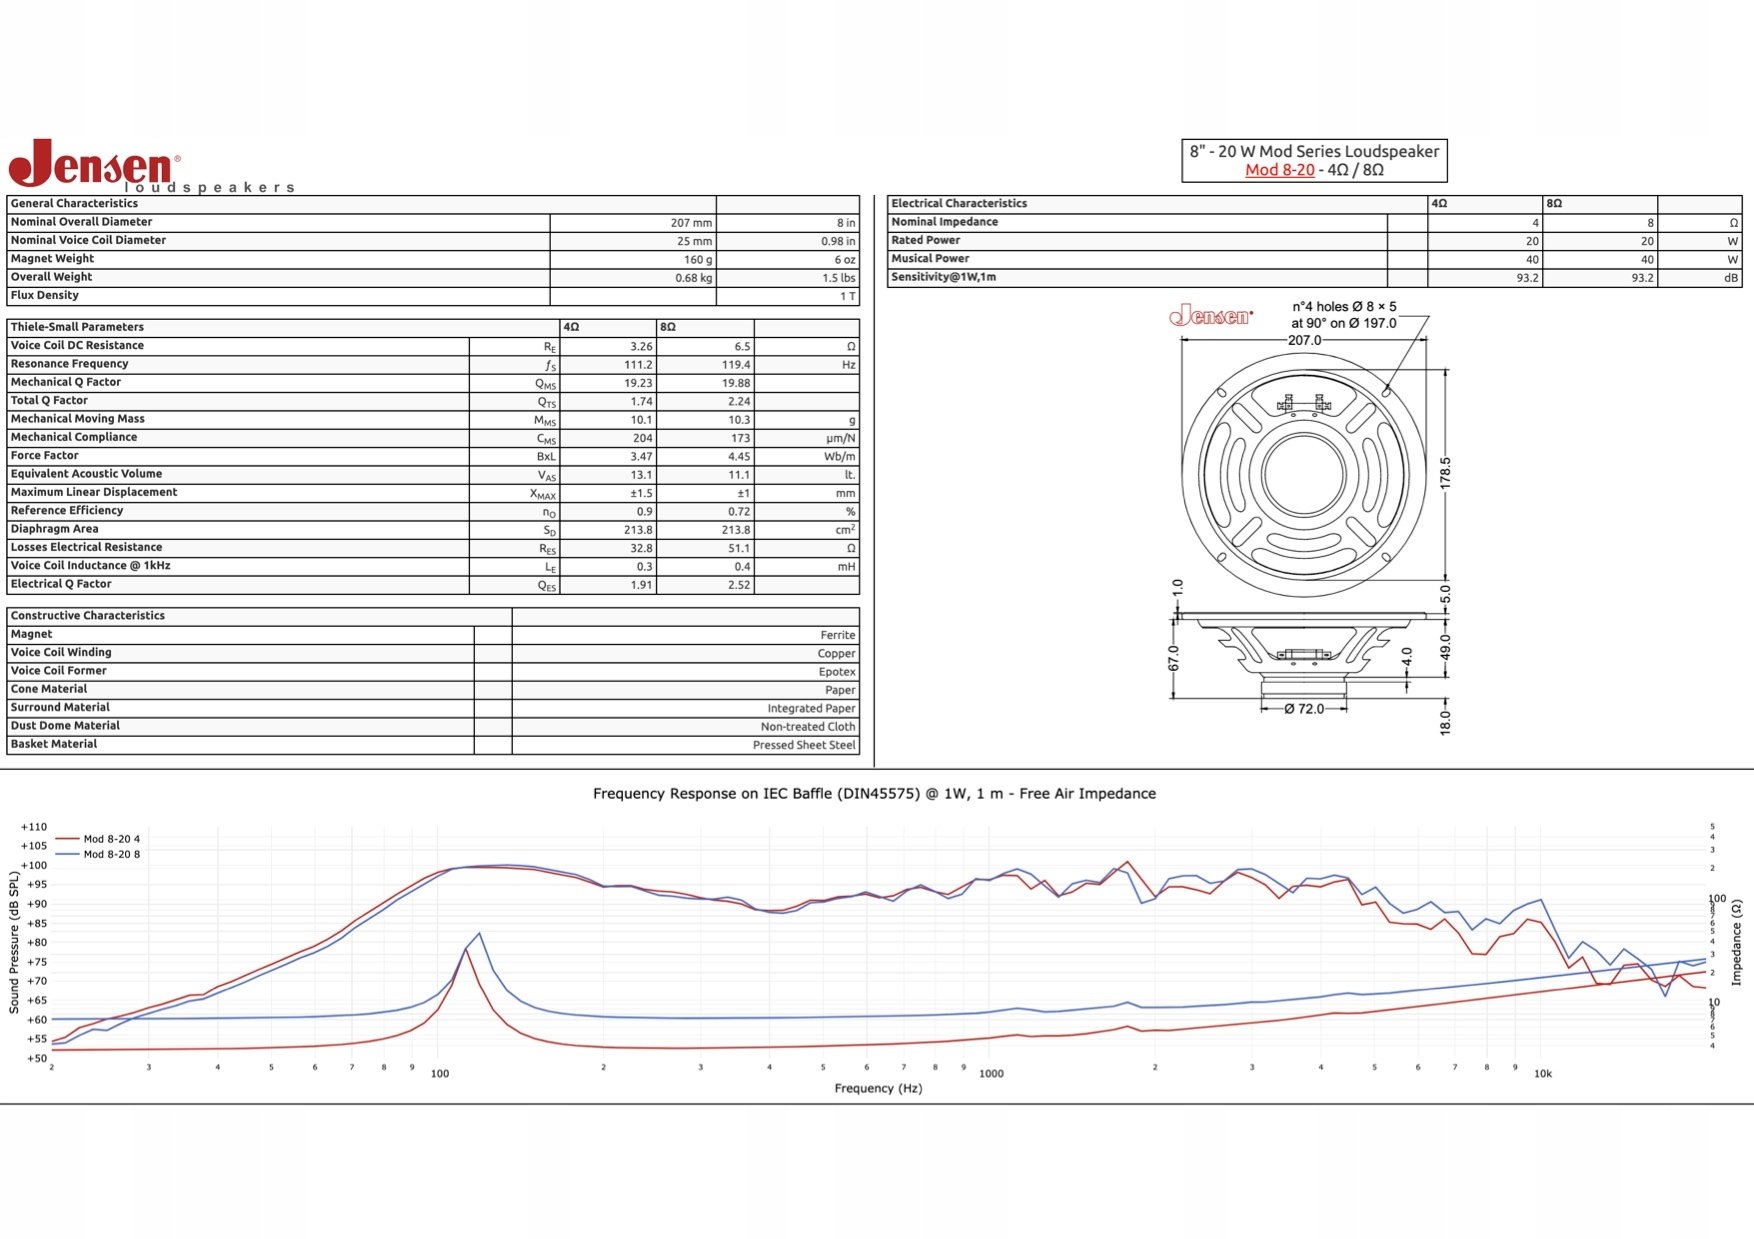Viewport: 1754px width, 1239px height.
Task: Click the "0.68 kg" overall weight value
Action: [694, 278]
